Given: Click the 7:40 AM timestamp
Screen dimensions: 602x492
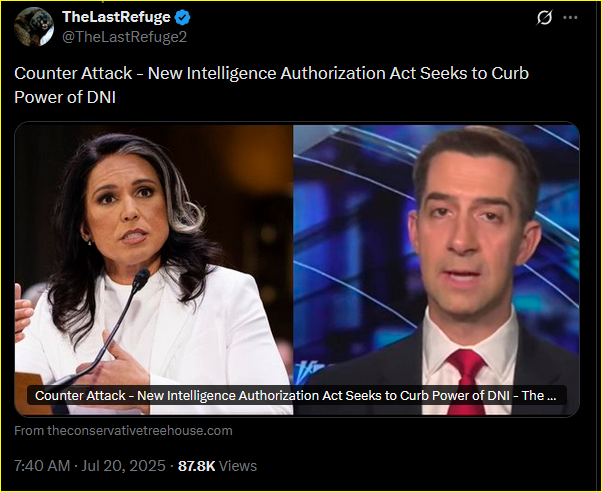Looking at the screenshot, I should pyautogui.click(x=42, y=466).
